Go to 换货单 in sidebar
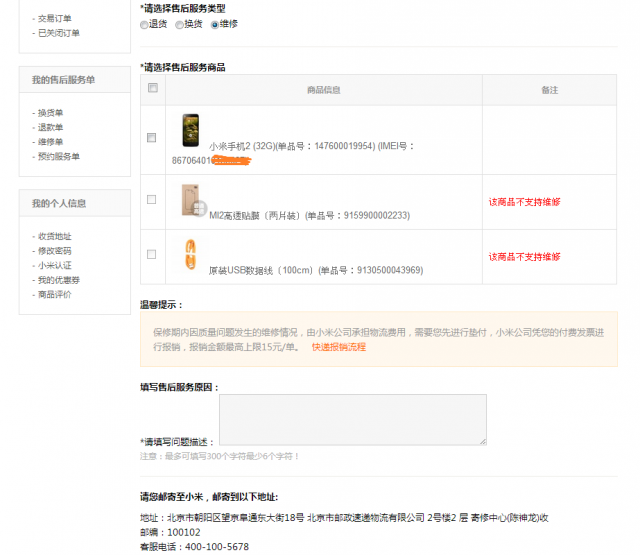Screen dimensions: 640x555 click(x=51, y=113)
